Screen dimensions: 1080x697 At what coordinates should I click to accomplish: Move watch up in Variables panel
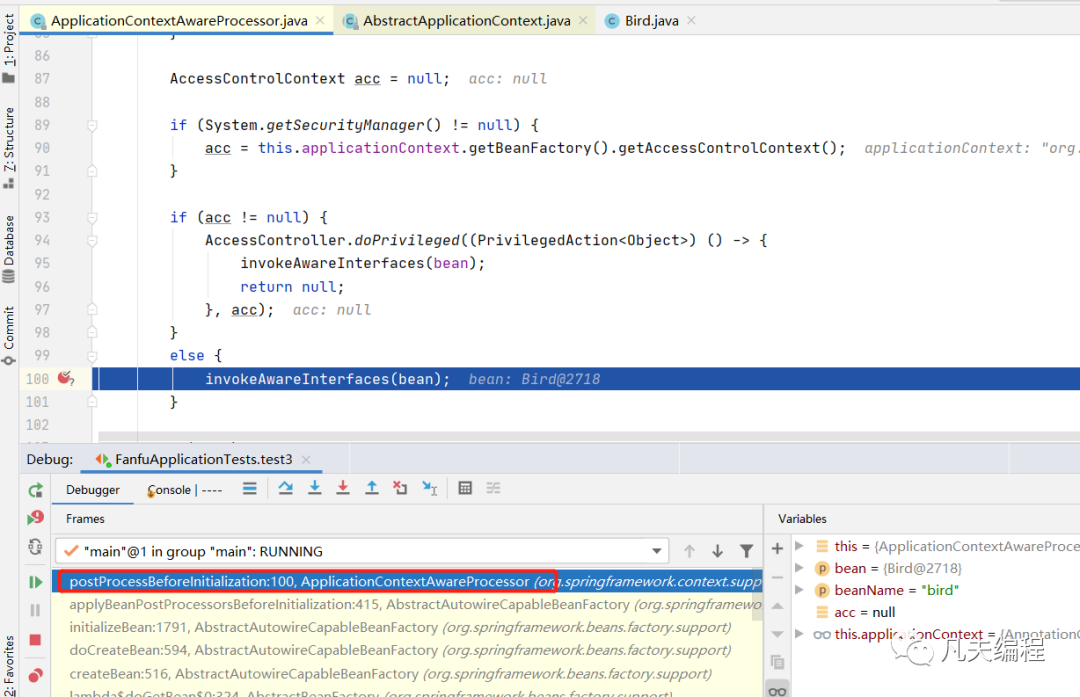(x=778, y=605)
